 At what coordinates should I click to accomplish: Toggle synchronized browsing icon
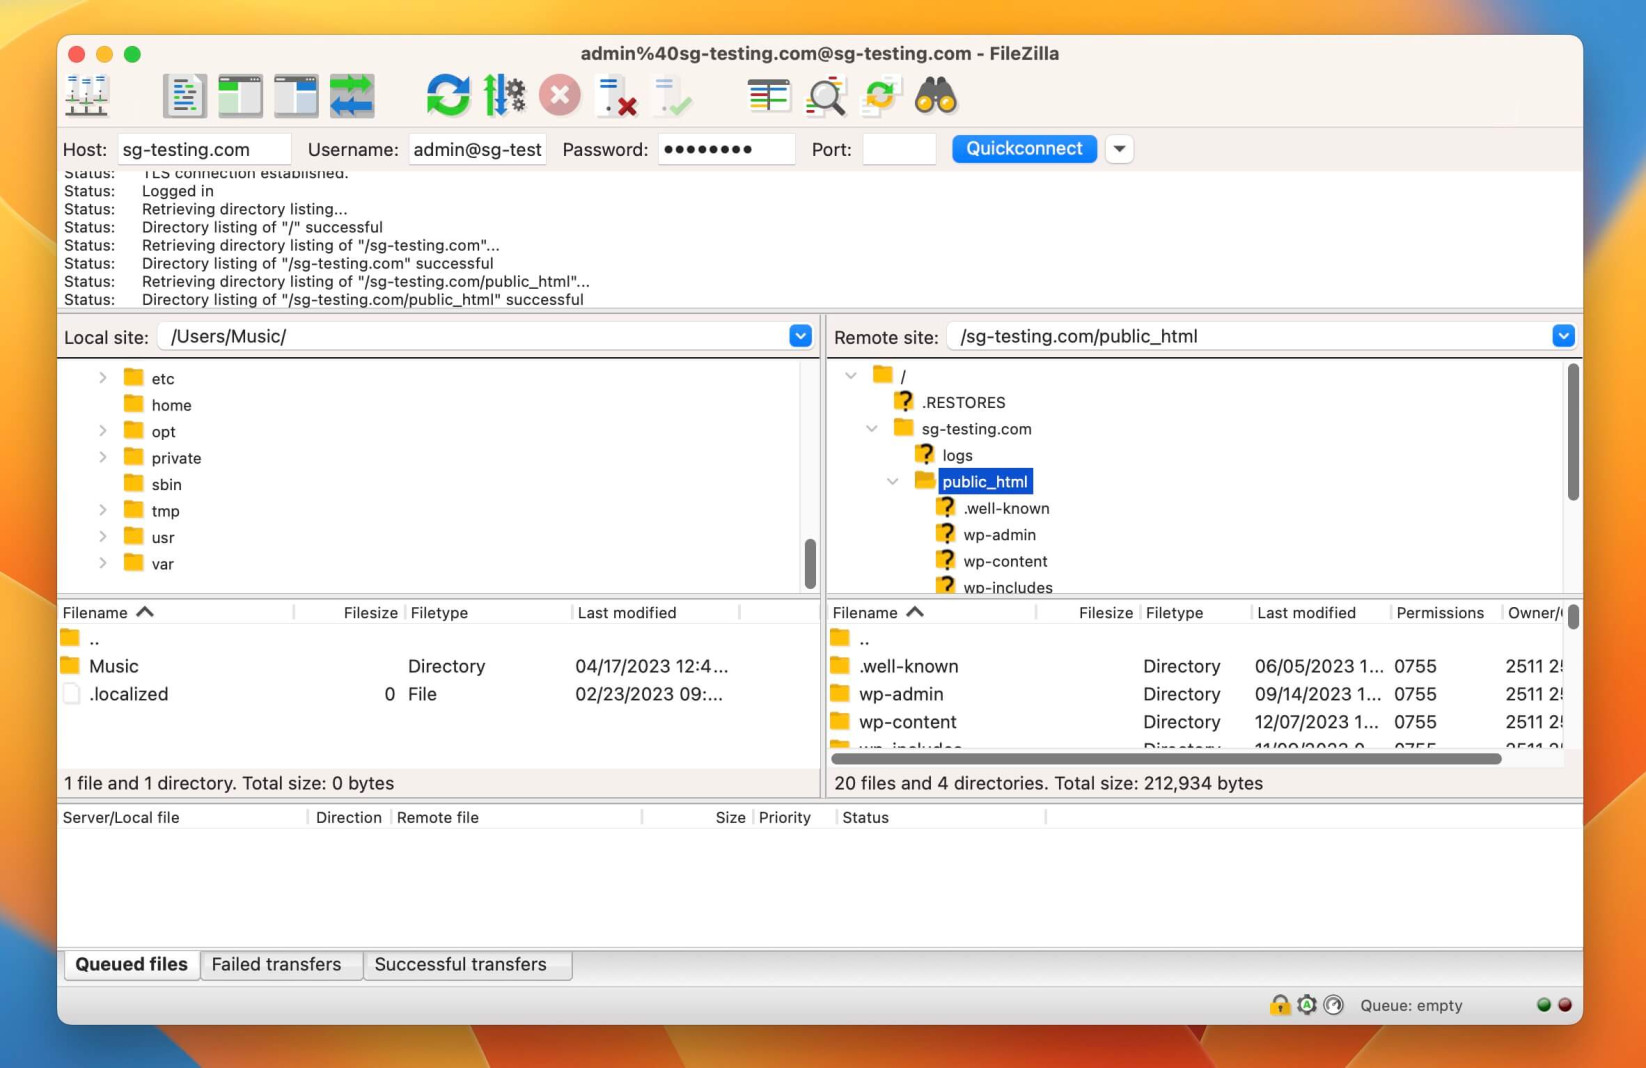point(881,96)
